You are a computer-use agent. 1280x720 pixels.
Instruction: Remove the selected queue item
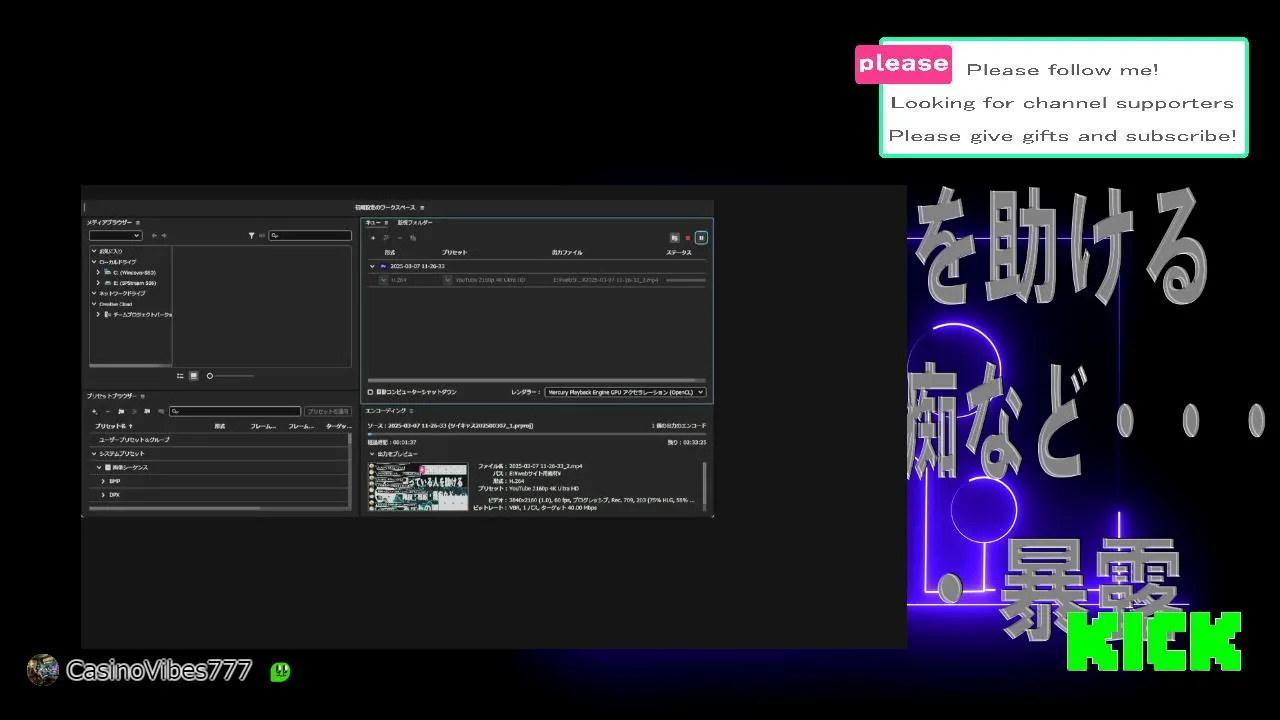tap(400, 238)
